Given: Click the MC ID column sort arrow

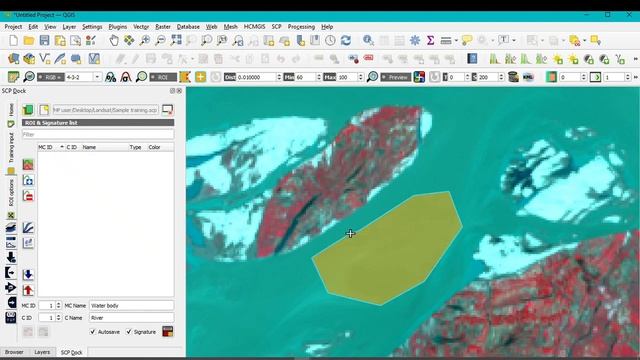Looking at the screenshot, I should pyautogui.click(x=62, y=147).
